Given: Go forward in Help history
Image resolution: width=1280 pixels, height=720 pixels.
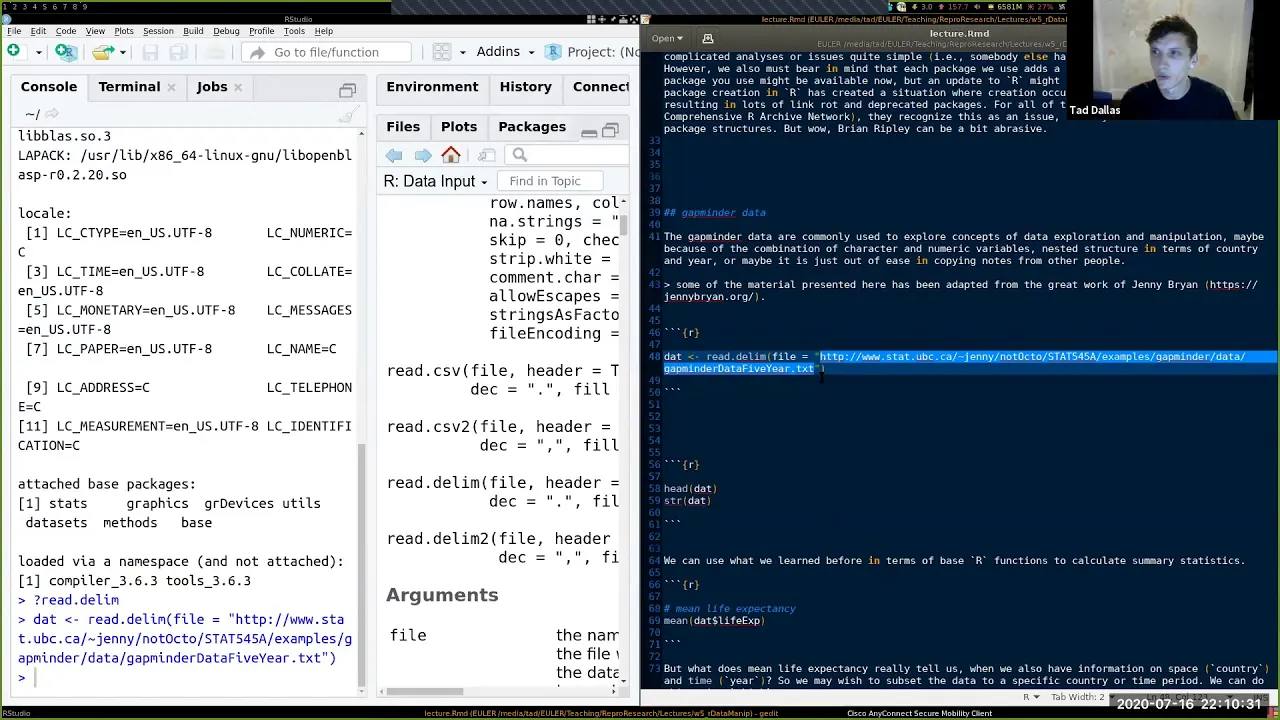Looking at the screenshot, I should pyautogui.click(x=423, y=155).
